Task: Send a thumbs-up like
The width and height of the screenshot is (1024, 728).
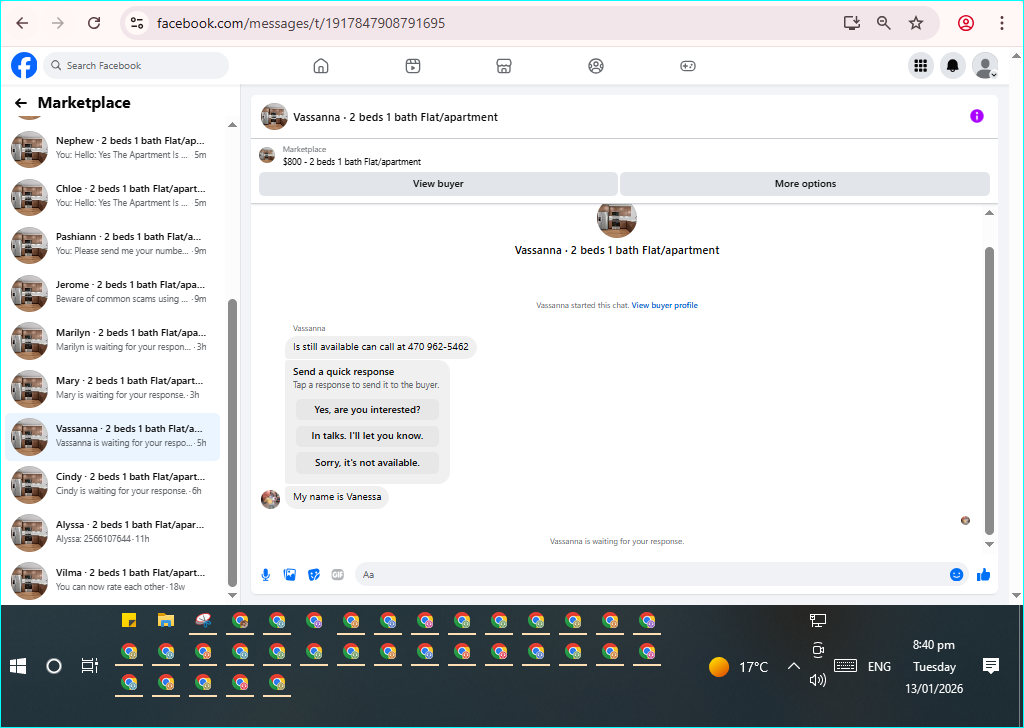Action: click(984, 575)
